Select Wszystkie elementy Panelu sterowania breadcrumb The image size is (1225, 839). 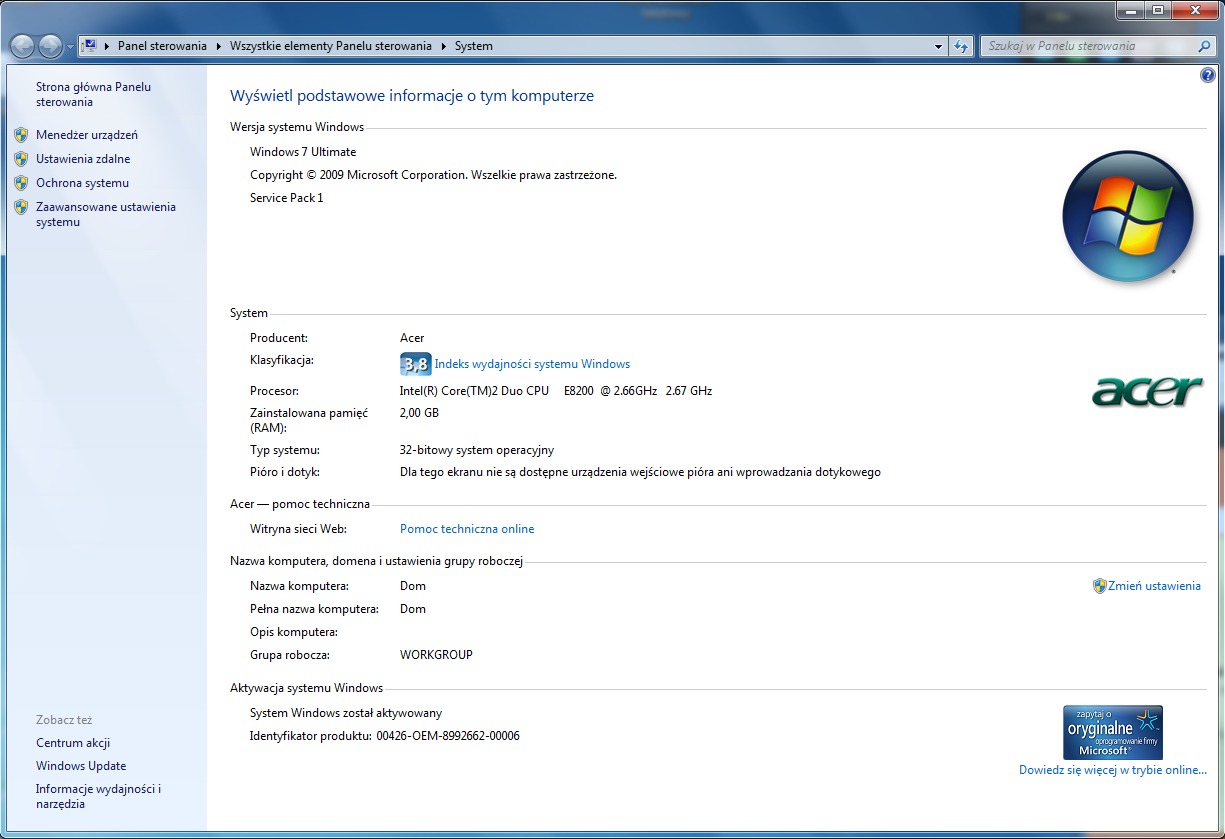click(x=331, y=46)
